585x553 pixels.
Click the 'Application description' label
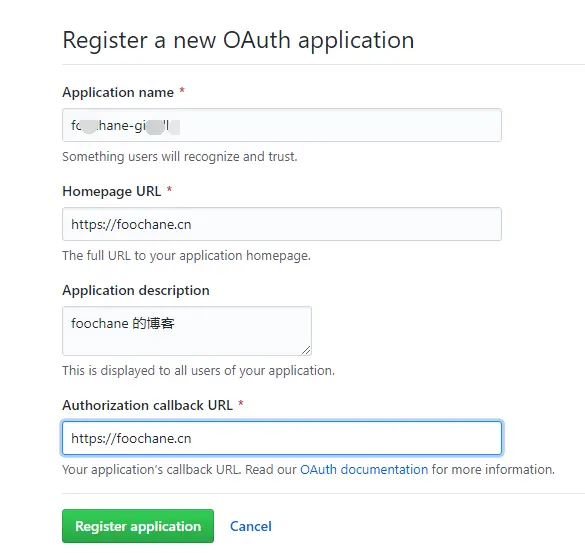point(136,290)
